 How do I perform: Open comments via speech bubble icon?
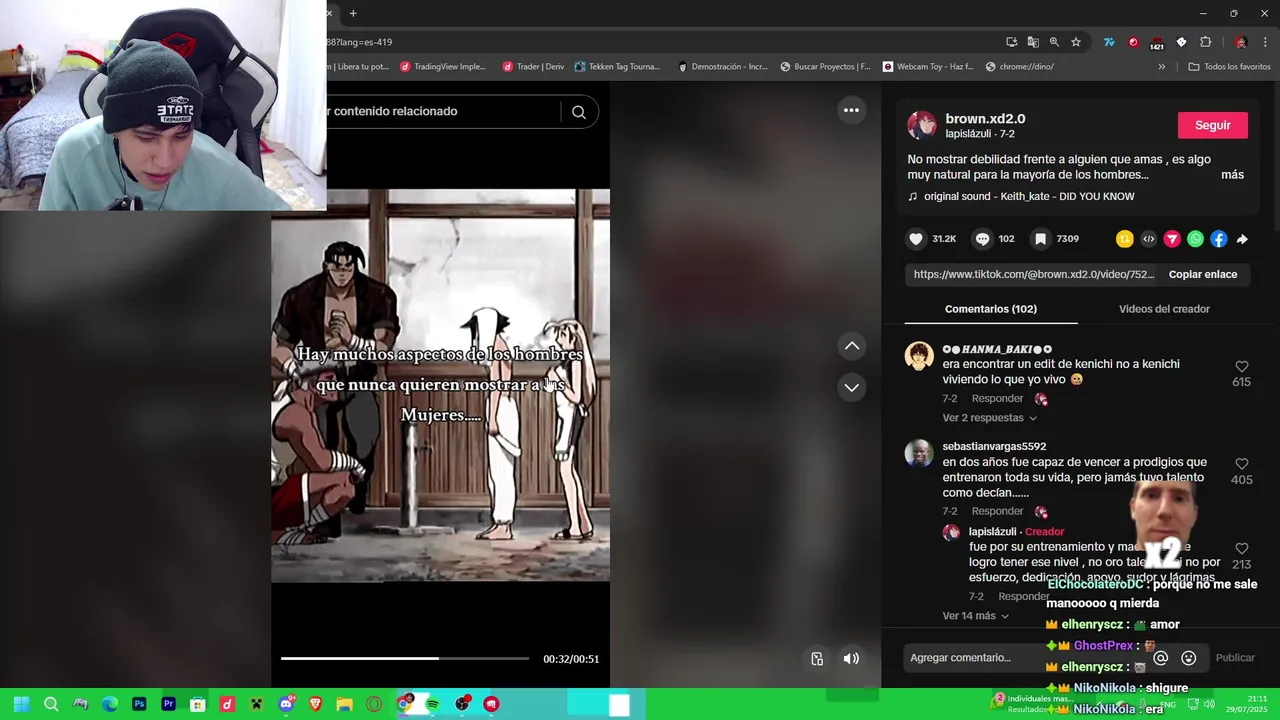(x=983, y=239)
